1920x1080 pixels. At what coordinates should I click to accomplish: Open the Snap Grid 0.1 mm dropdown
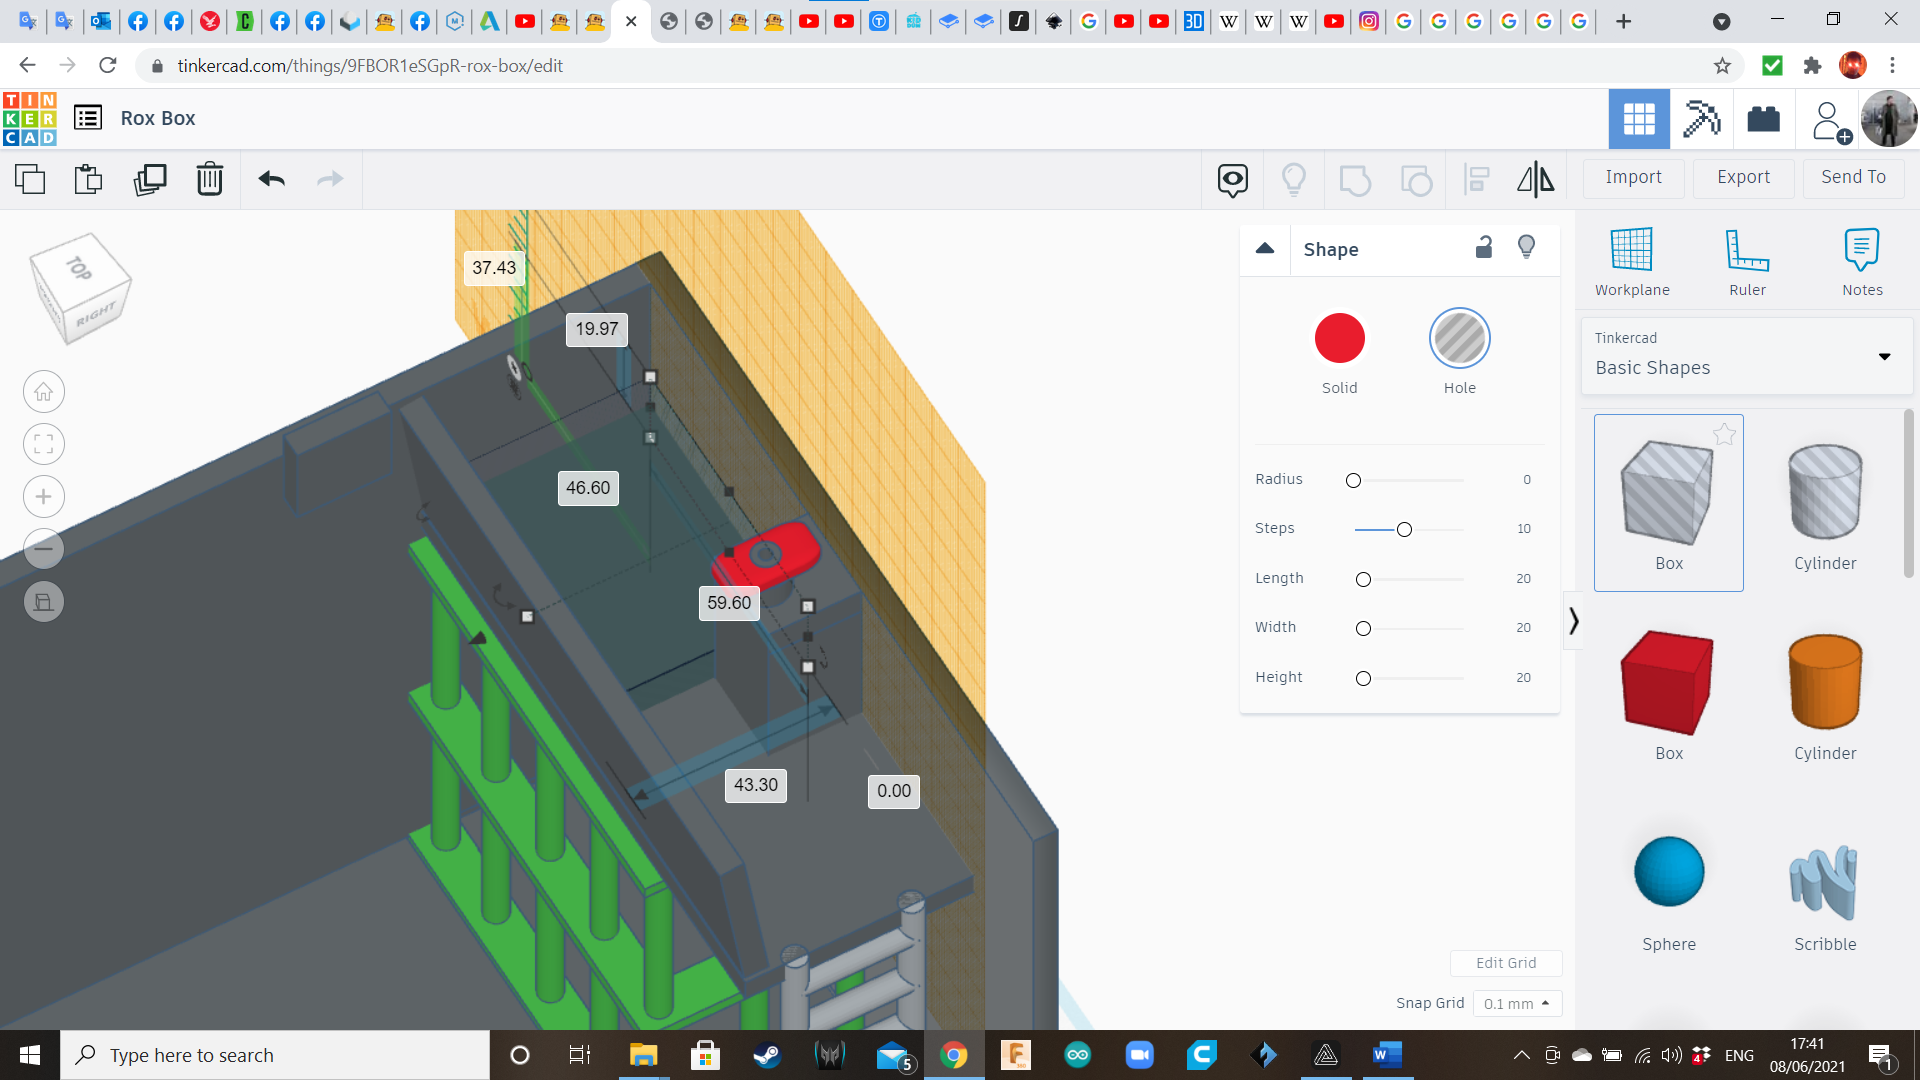pos(1517,1003)
